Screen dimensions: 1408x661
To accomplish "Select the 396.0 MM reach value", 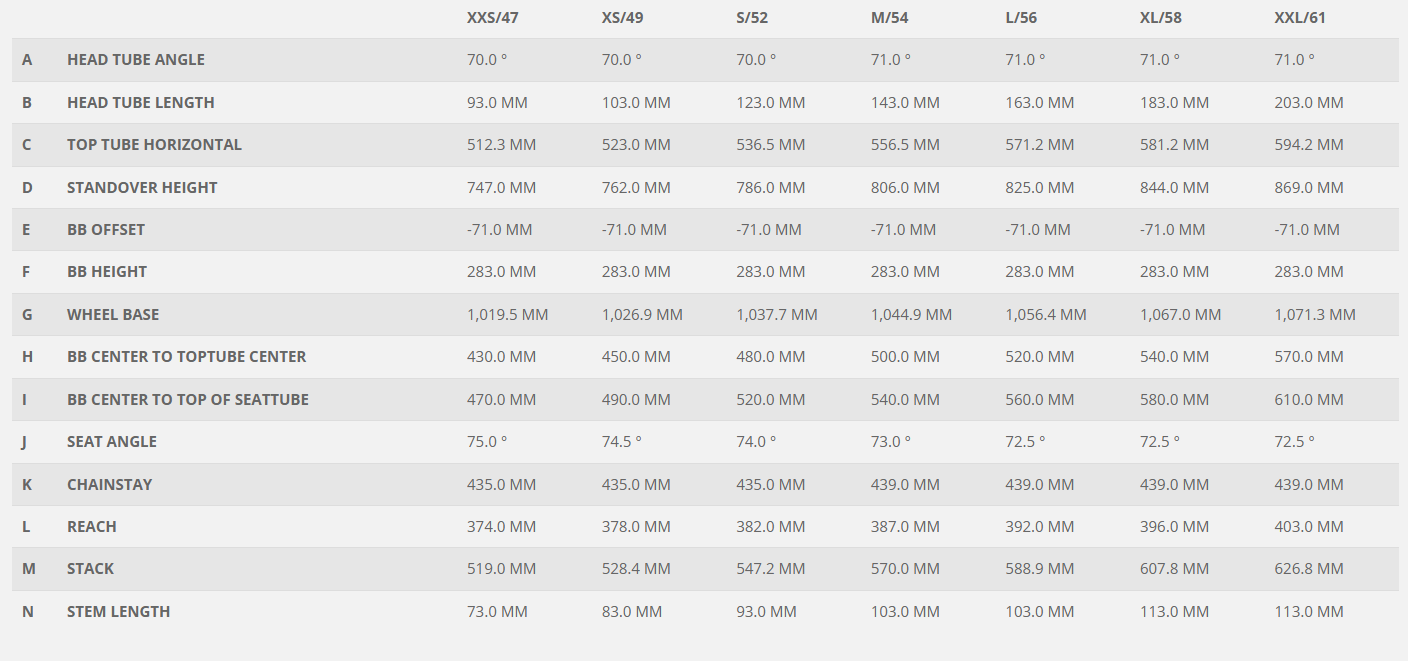I will (x=1174, y=527).
